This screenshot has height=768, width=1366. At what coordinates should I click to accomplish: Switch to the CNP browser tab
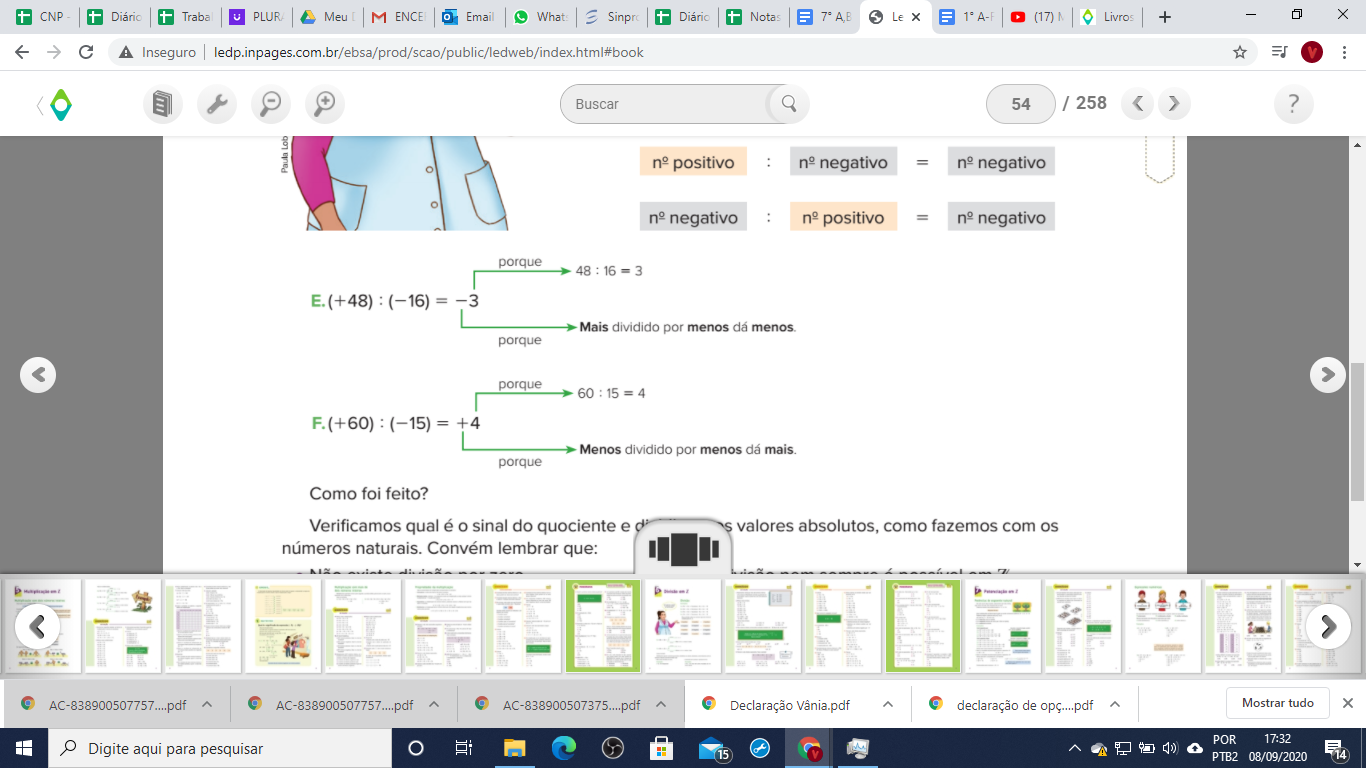(41, 17)
